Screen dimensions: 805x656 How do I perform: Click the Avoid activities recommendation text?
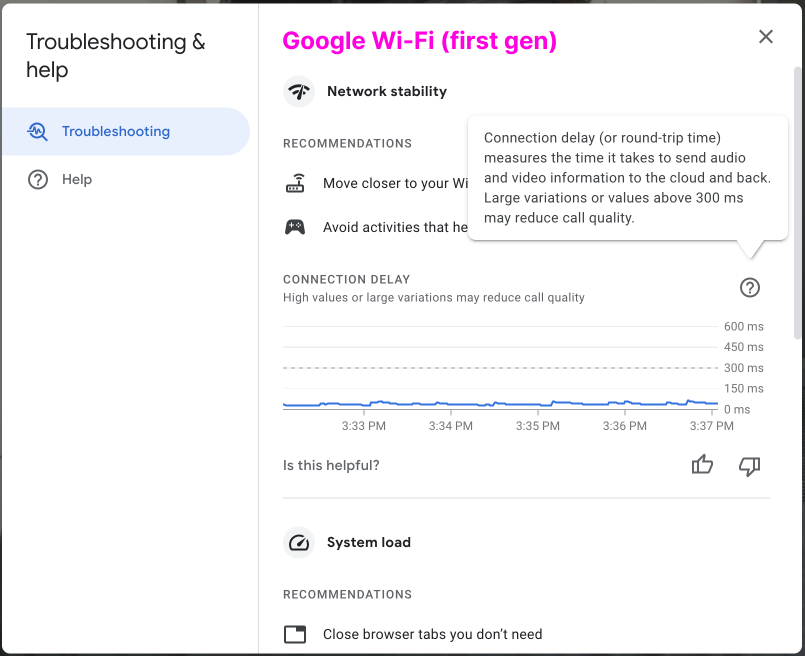click(x=395, y=227)
